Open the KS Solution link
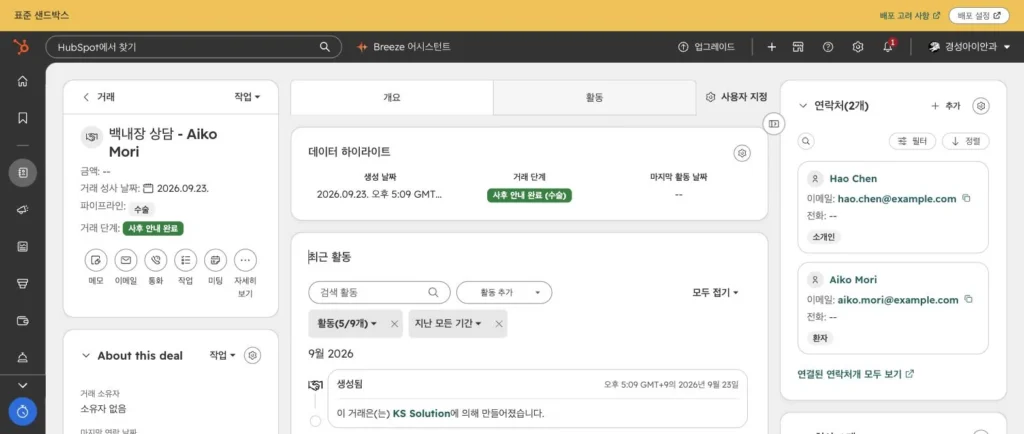1024x434 pixels. [x=421, y=413]
